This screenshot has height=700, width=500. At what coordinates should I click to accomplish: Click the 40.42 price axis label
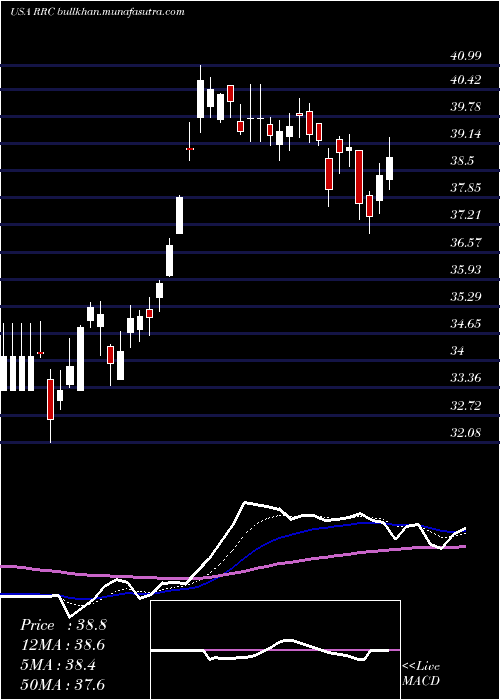click(466, 80)
